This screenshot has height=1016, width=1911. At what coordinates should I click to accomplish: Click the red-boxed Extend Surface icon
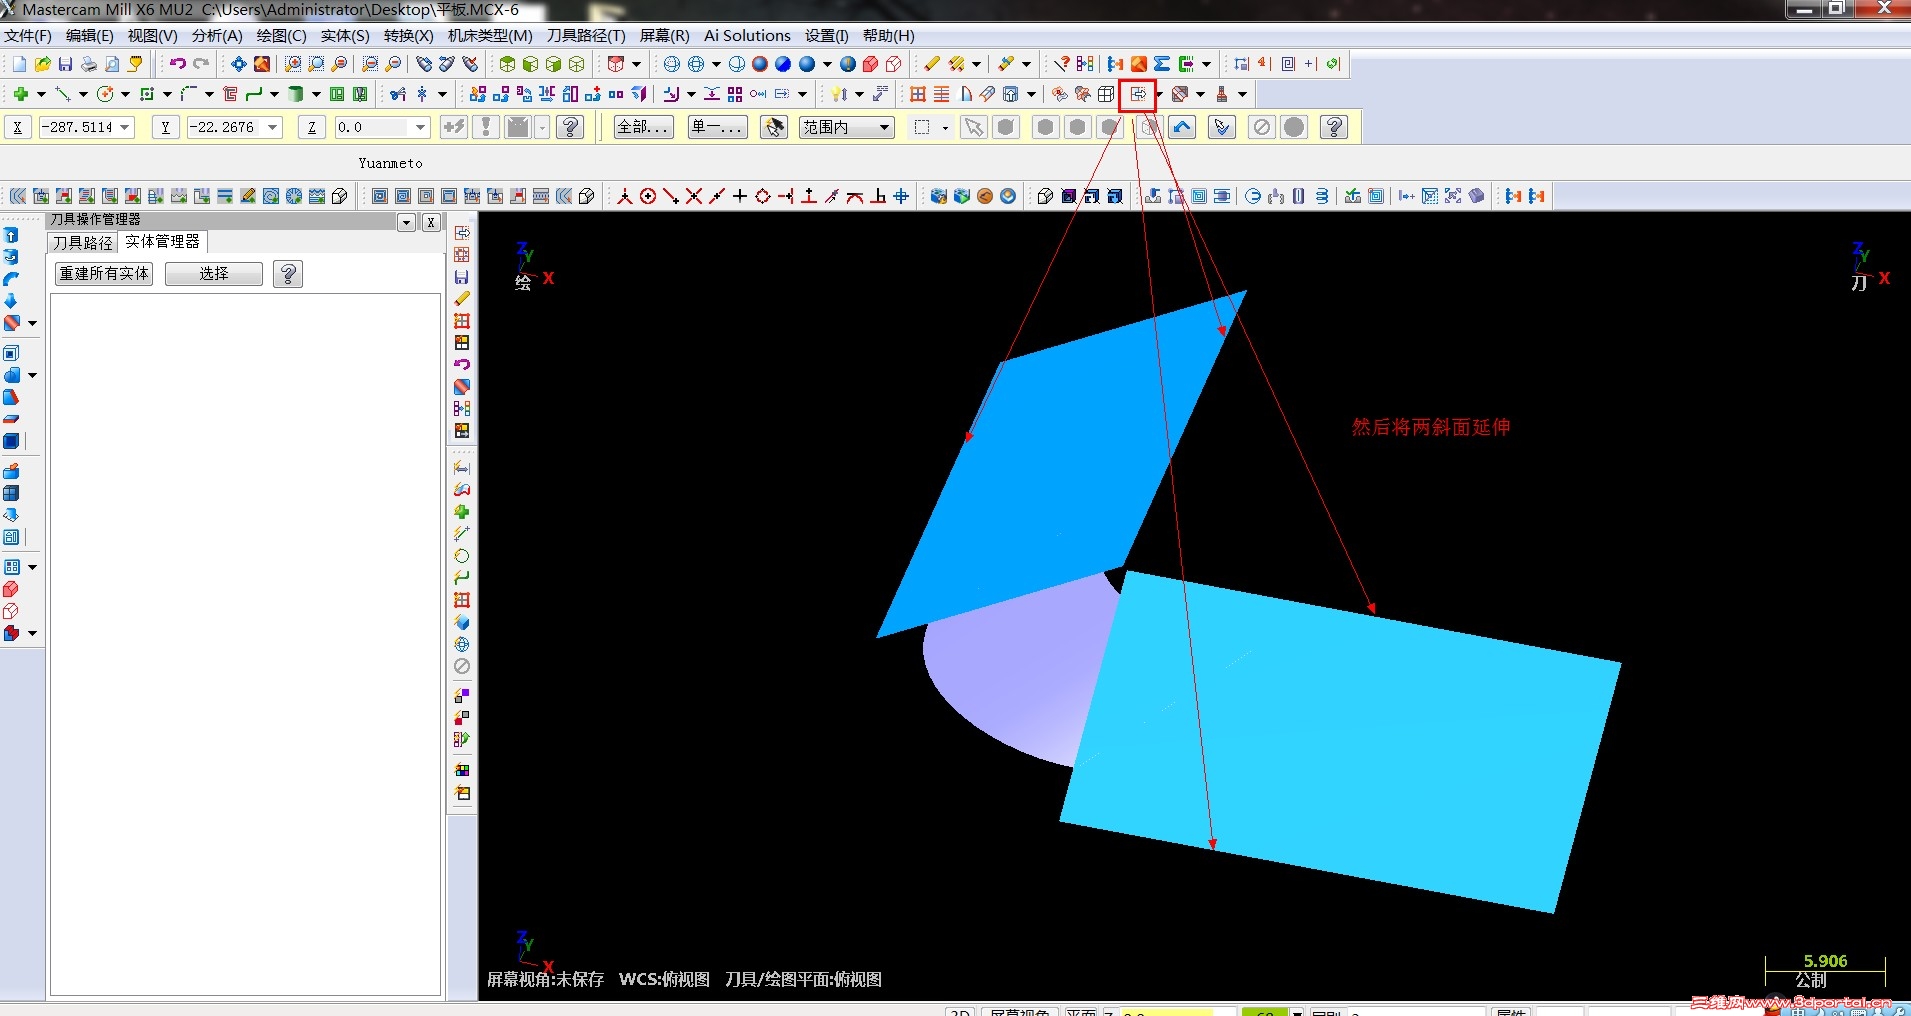(x=1138, y=94)
